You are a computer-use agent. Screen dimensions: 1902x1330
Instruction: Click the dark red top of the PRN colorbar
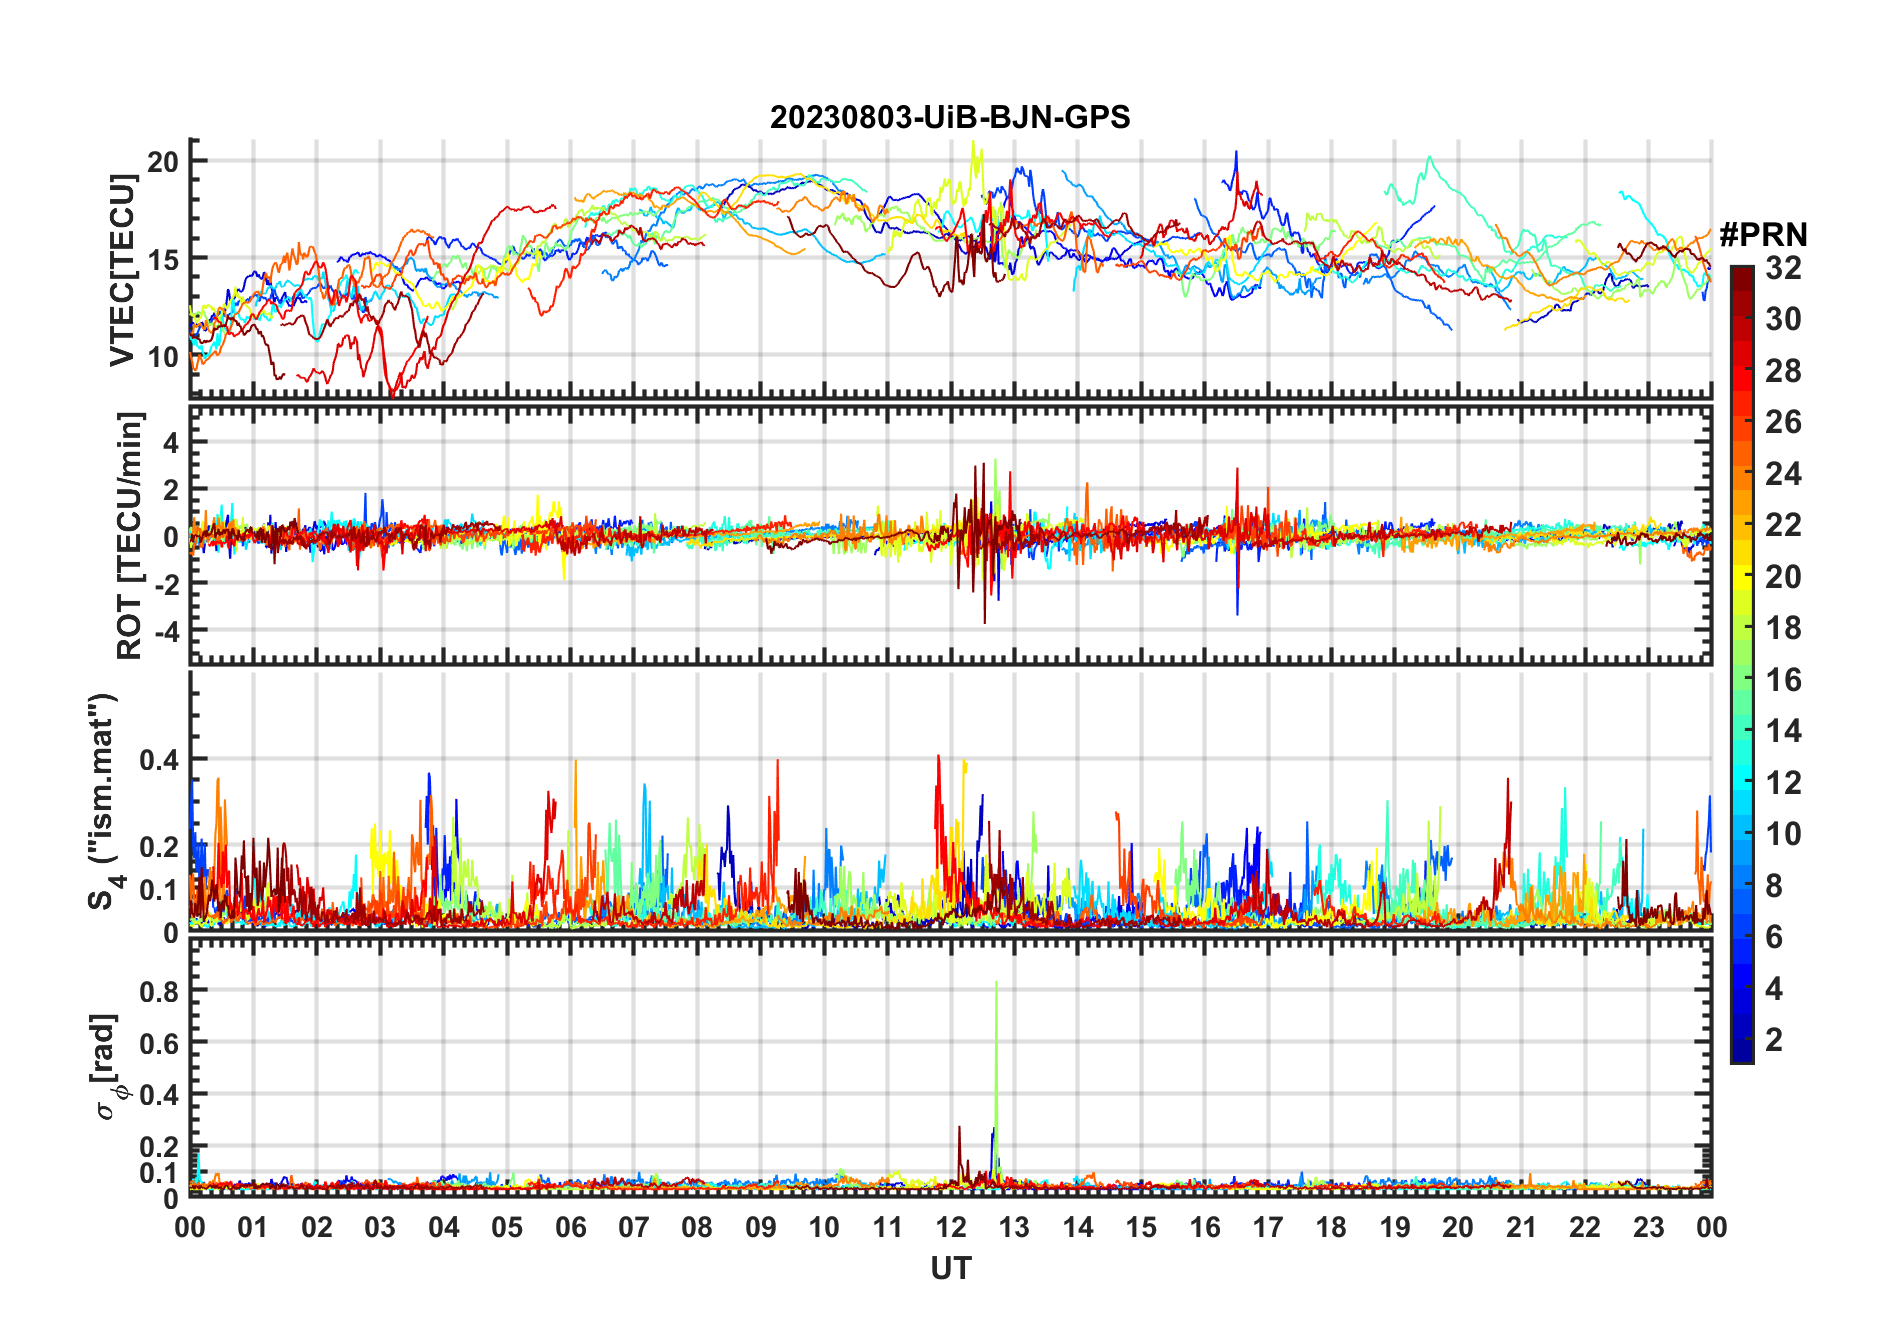[1741, 273]
